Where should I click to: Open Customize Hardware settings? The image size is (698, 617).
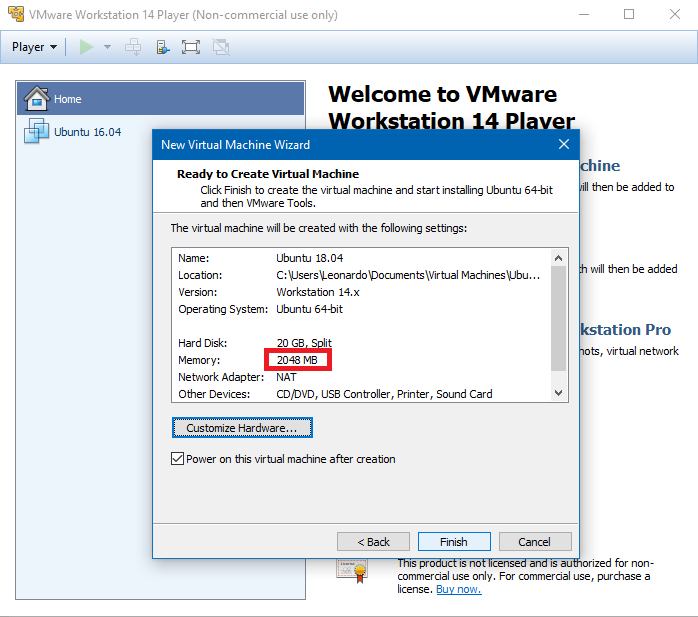(242, 428)
